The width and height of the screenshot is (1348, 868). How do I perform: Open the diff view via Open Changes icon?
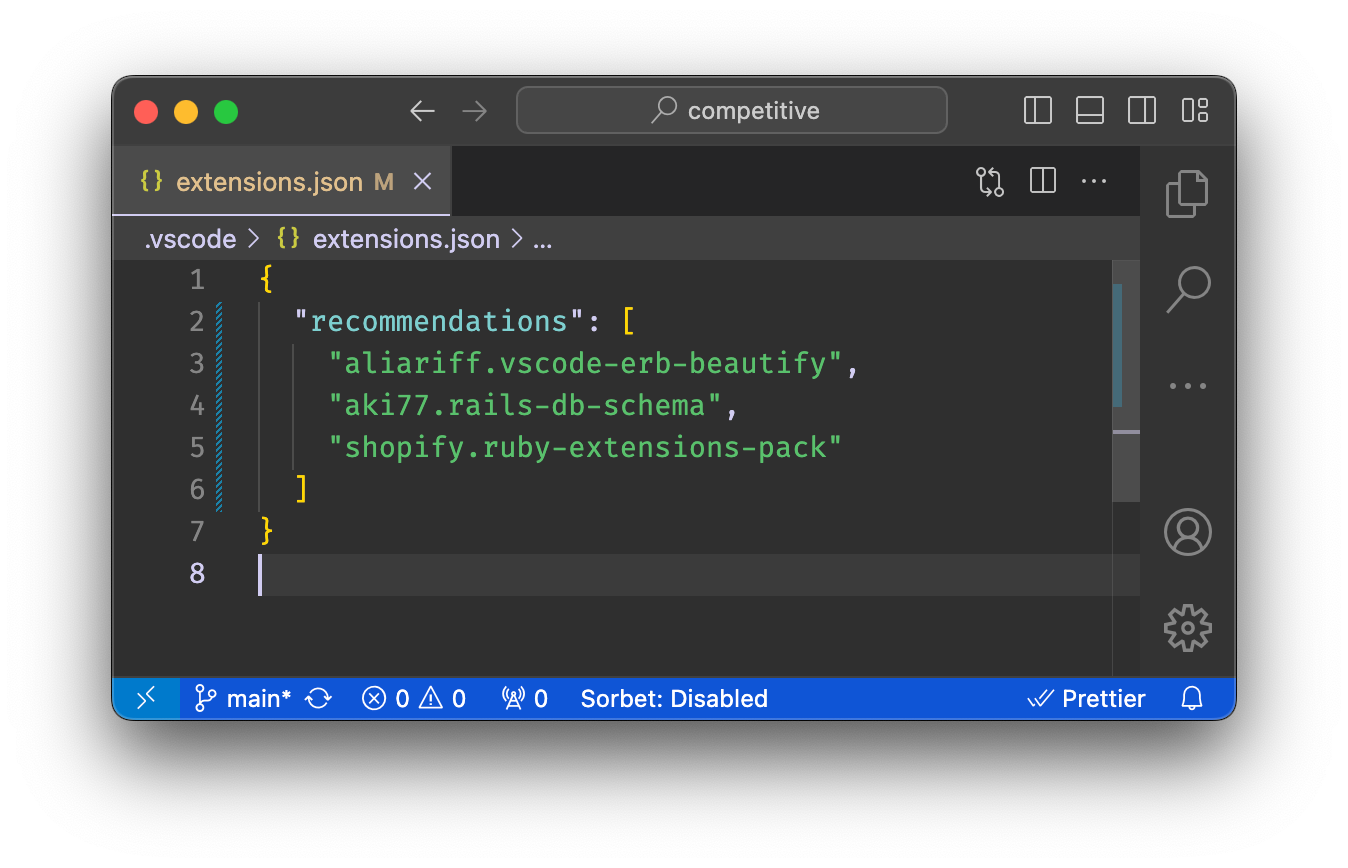[989, 181]
